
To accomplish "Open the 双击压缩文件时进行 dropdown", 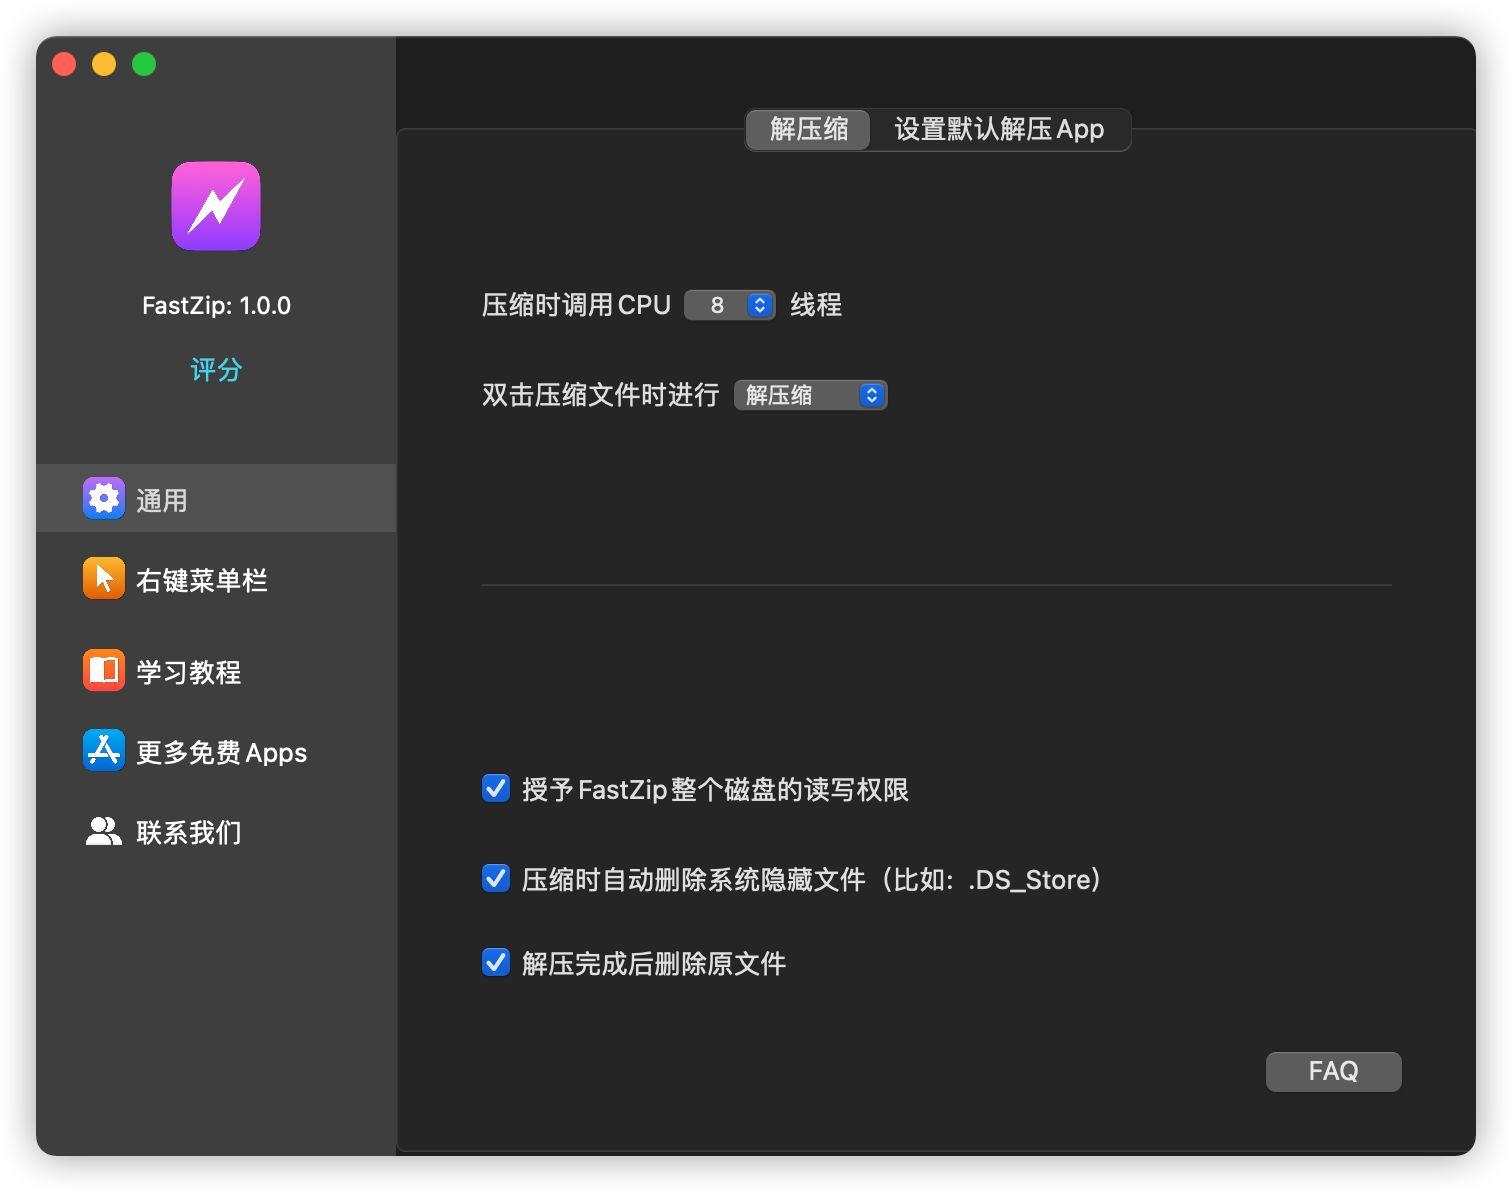I will click(871, 394).
